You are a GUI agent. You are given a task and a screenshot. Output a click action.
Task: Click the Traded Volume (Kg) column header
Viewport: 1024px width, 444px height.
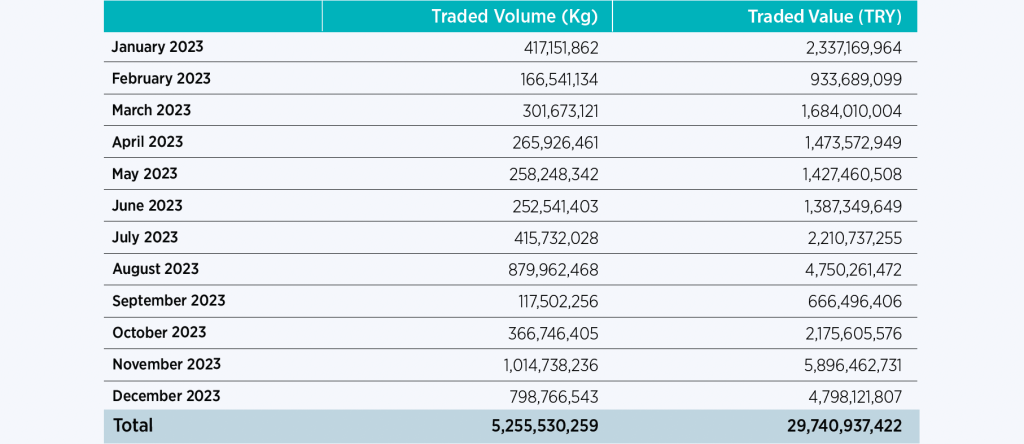click(x=515, y=16)
